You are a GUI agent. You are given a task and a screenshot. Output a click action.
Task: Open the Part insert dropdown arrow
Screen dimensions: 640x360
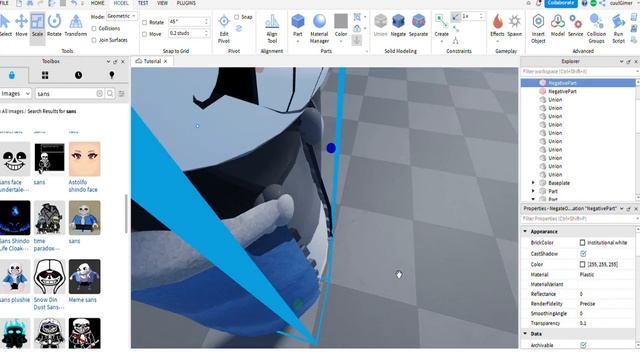click(298, 41)
